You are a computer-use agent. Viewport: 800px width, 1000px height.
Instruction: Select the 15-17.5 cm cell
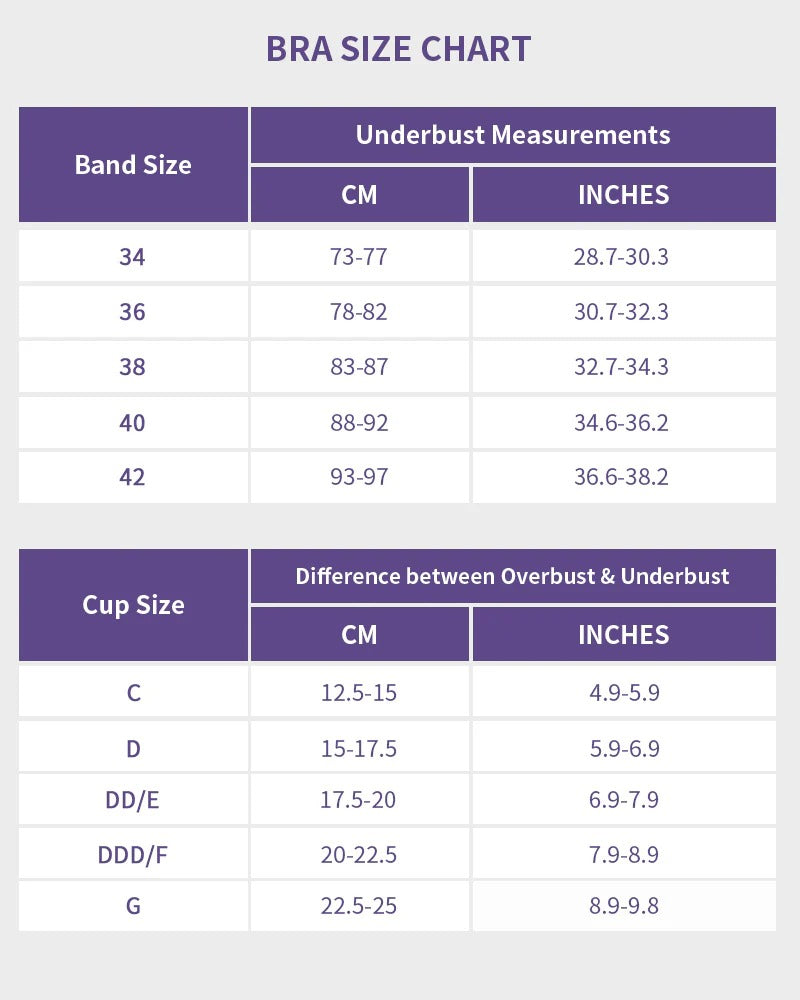coord(359,748)
